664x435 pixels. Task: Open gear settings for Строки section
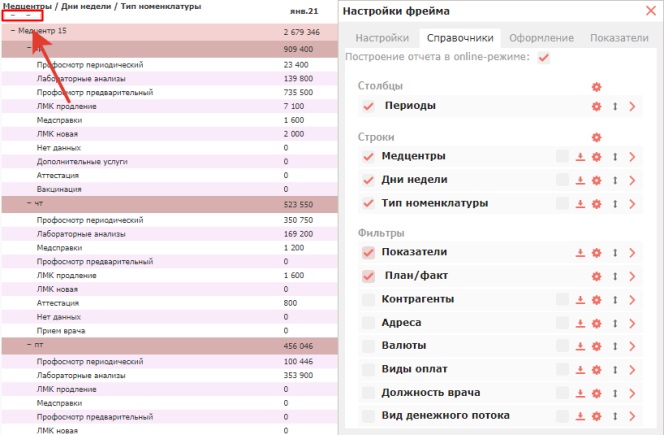click(596, 137)
